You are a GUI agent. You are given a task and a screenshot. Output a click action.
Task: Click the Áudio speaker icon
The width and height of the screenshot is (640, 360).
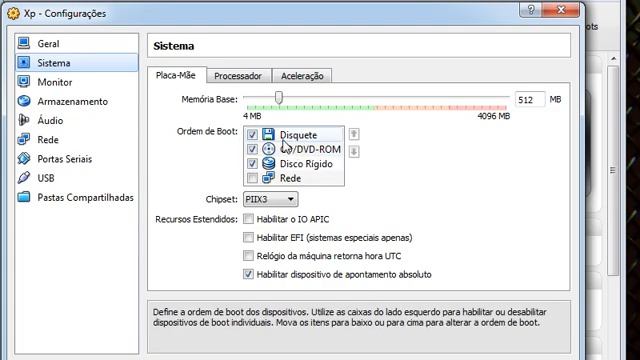24,120
